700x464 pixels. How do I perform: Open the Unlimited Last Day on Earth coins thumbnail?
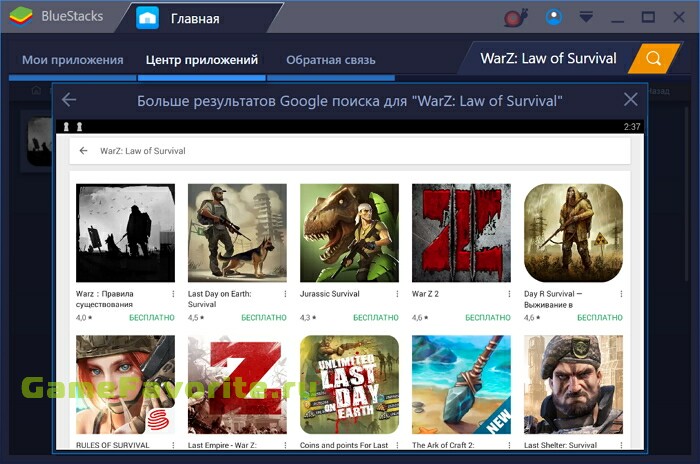350,385
